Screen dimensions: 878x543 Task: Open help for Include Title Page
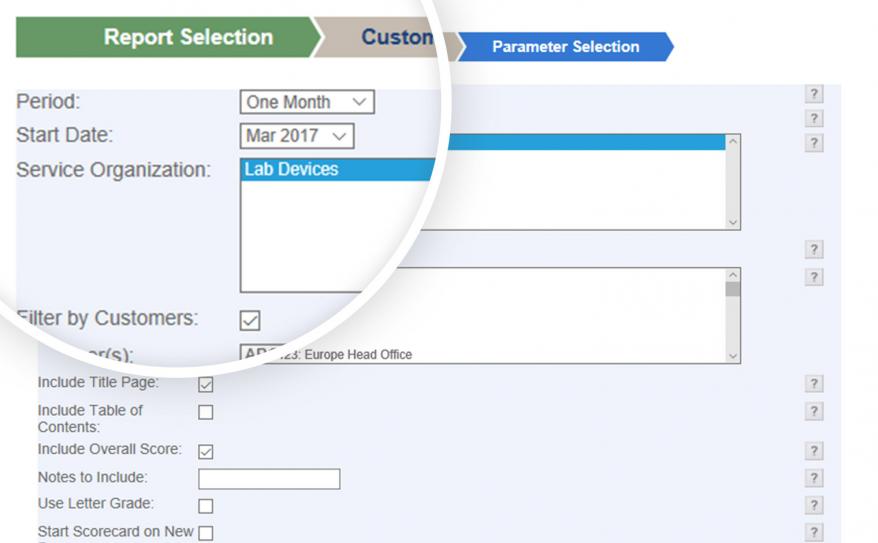(x=814, y=384)
